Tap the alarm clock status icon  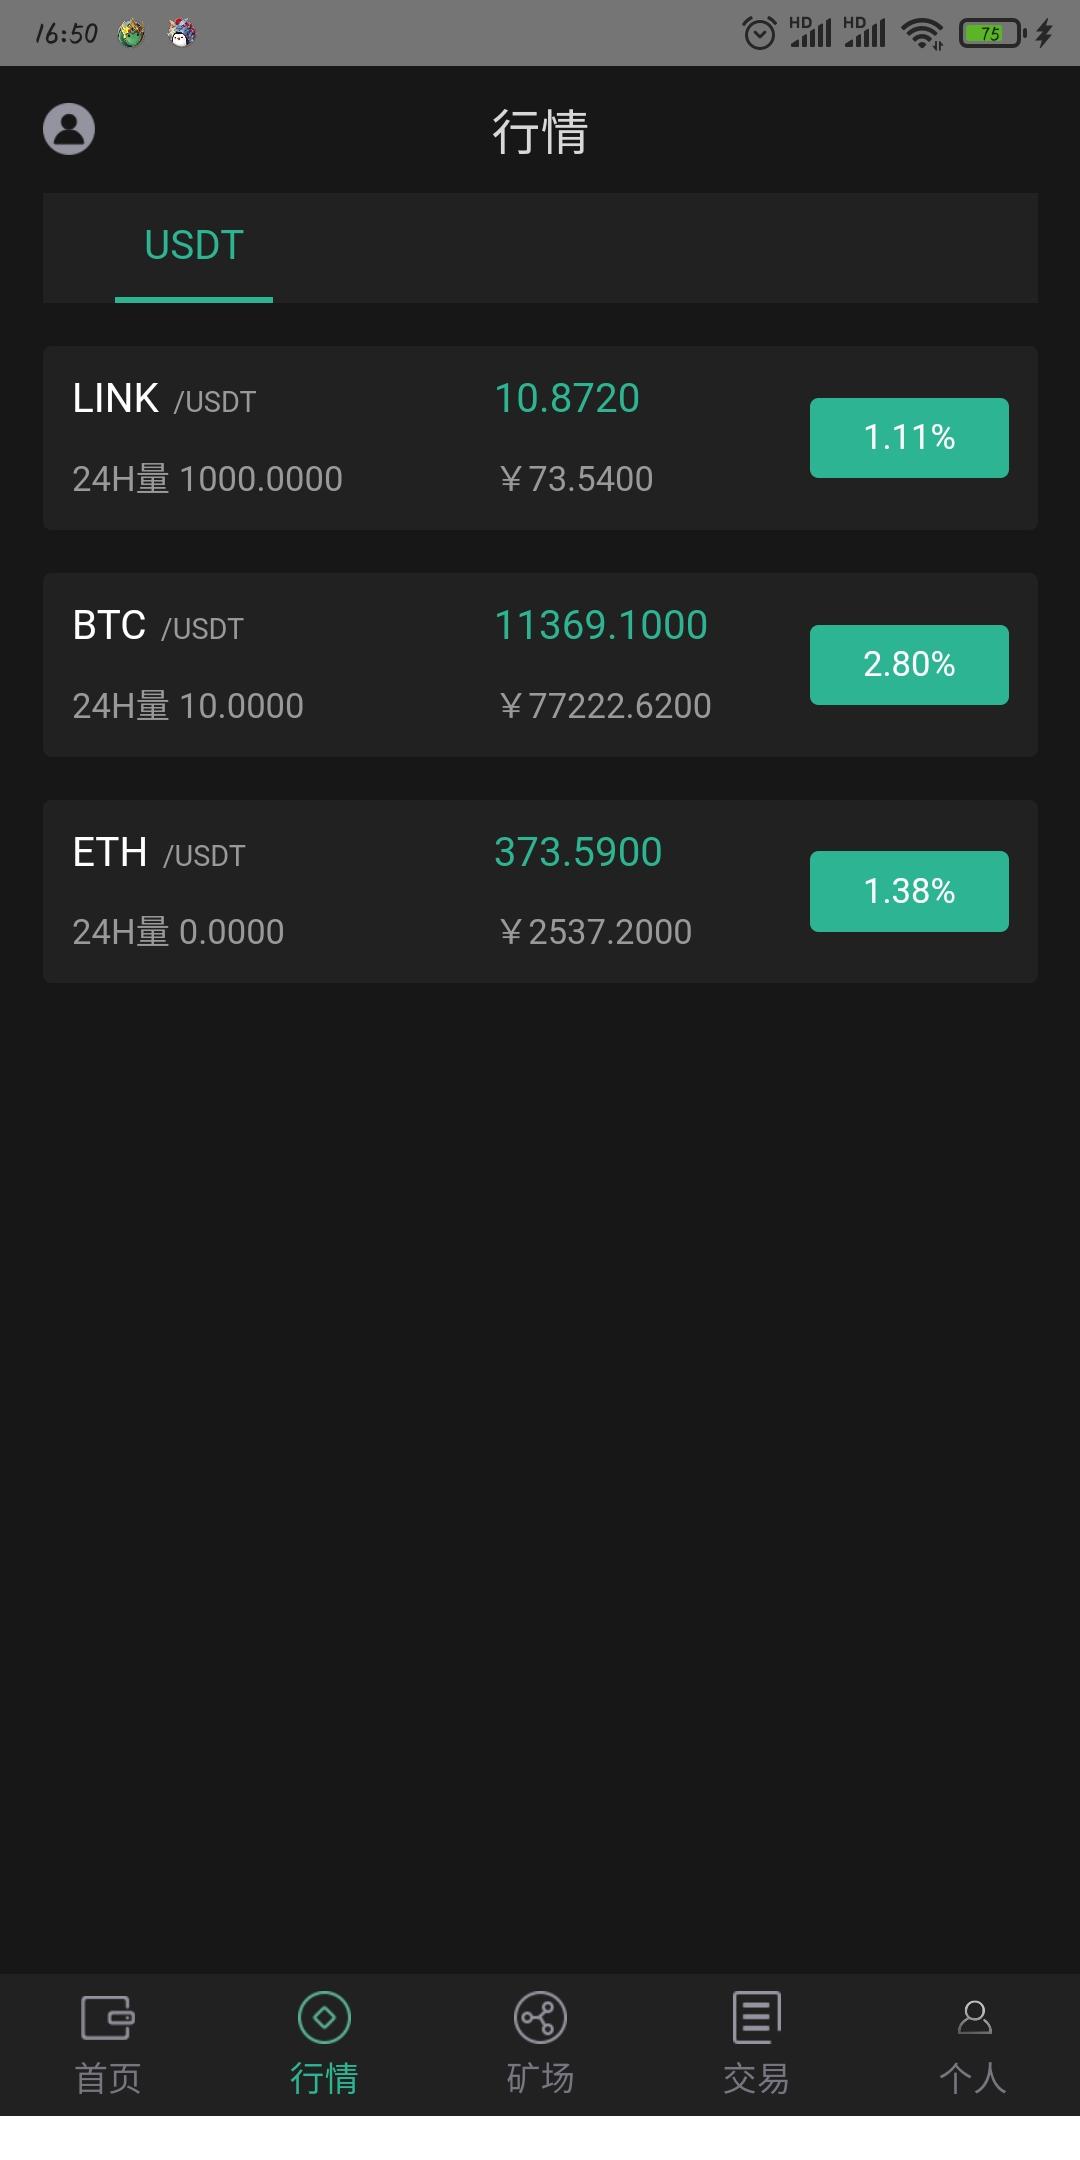pyautogui.click(x=759, y=34)
